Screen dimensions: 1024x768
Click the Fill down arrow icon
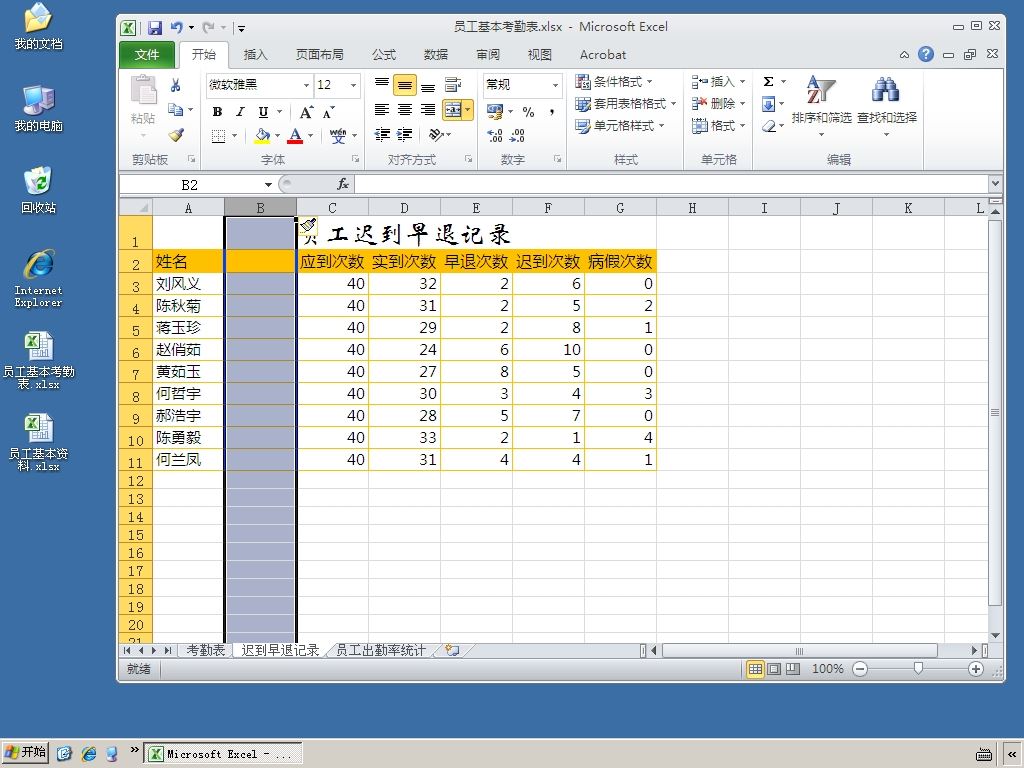point(769,104)
